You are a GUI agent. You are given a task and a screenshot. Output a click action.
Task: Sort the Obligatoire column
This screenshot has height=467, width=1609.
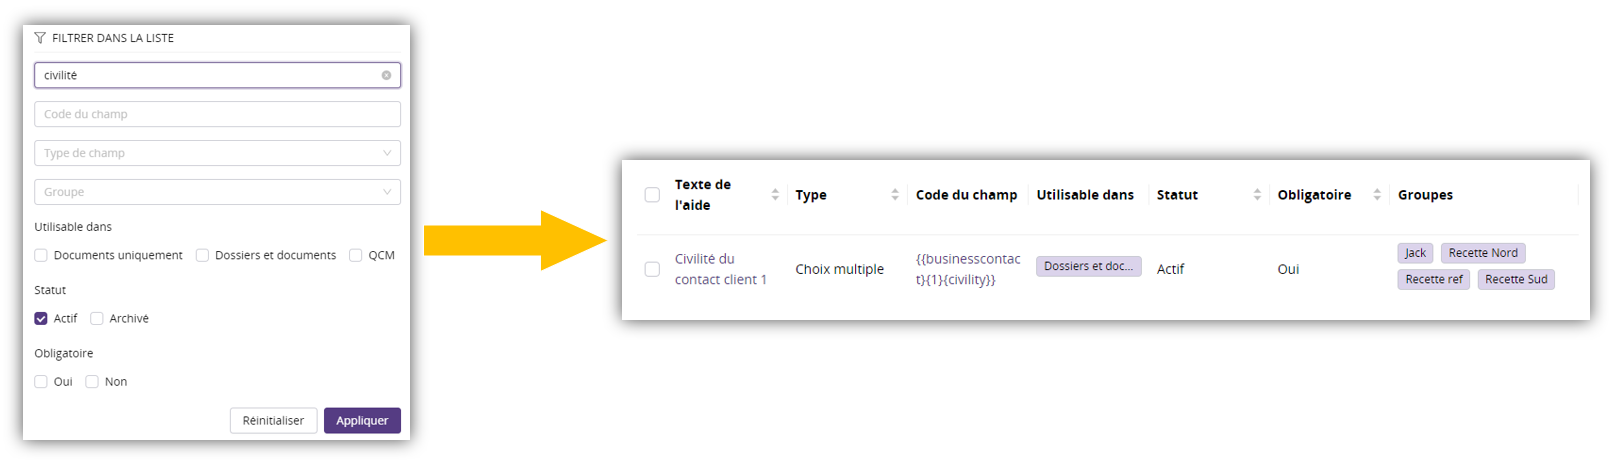1376,195
